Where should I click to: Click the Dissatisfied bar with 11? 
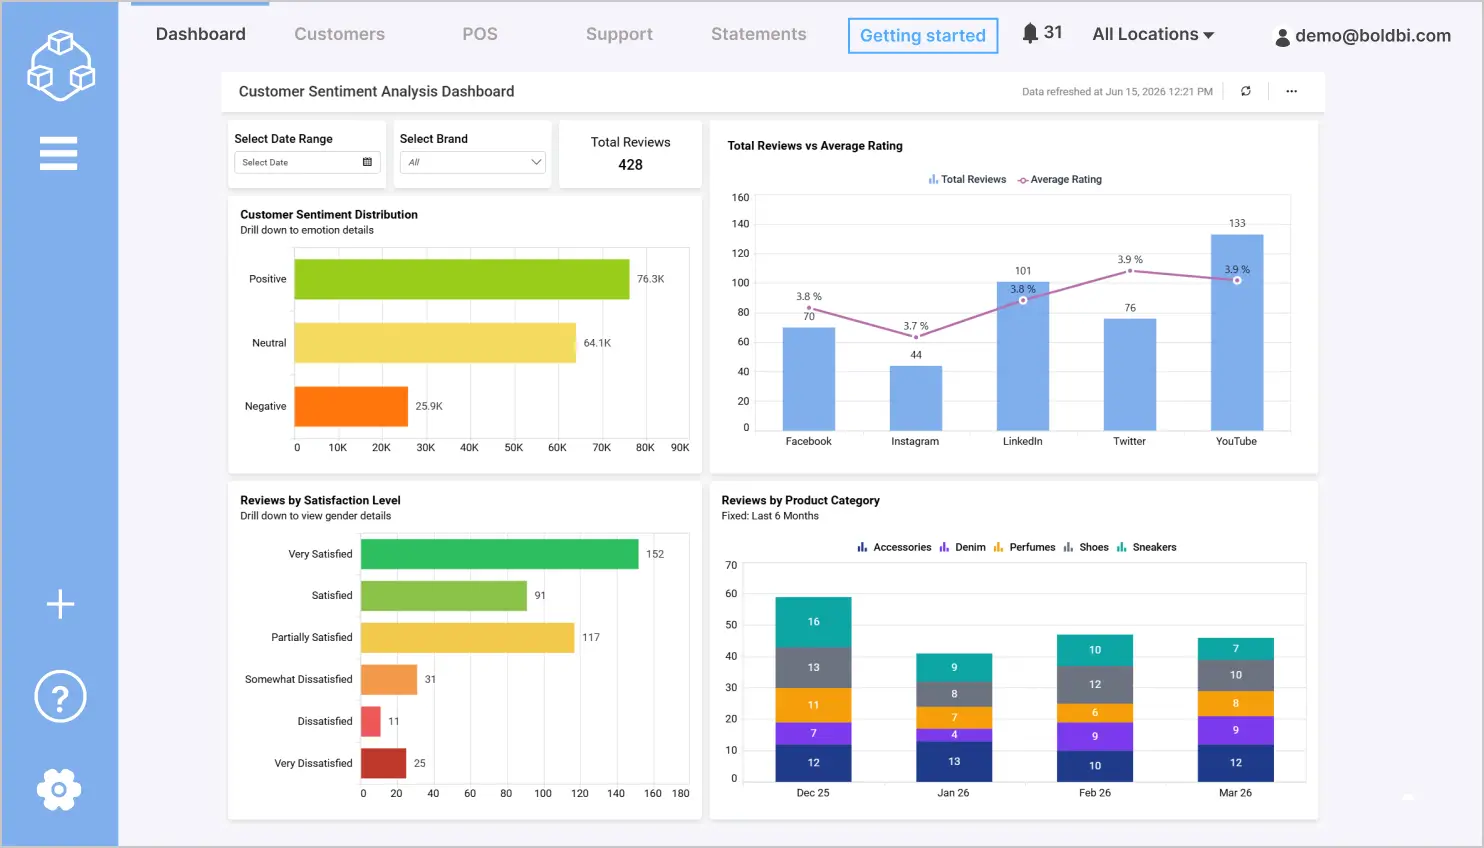pyautogui.click(x=371, y=721)
